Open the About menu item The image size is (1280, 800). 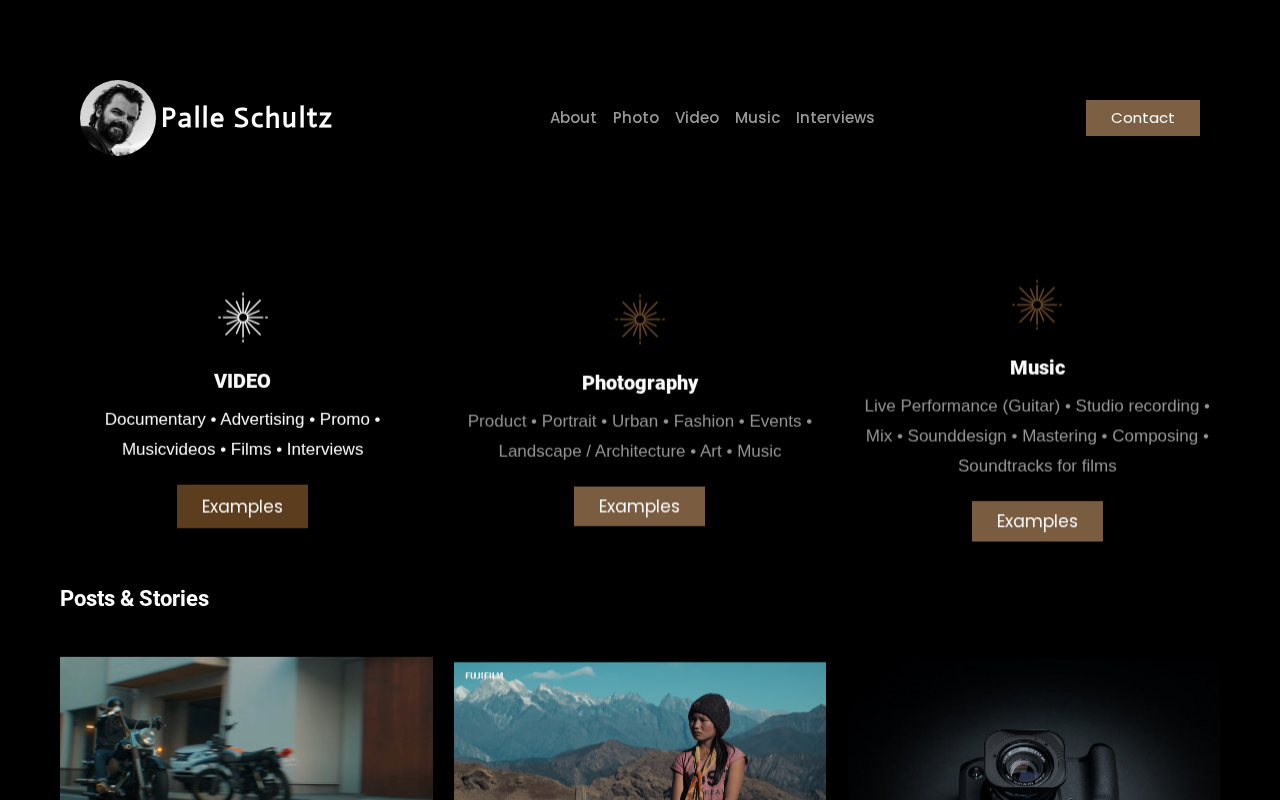pyautogui.click(x=573, y=118)
